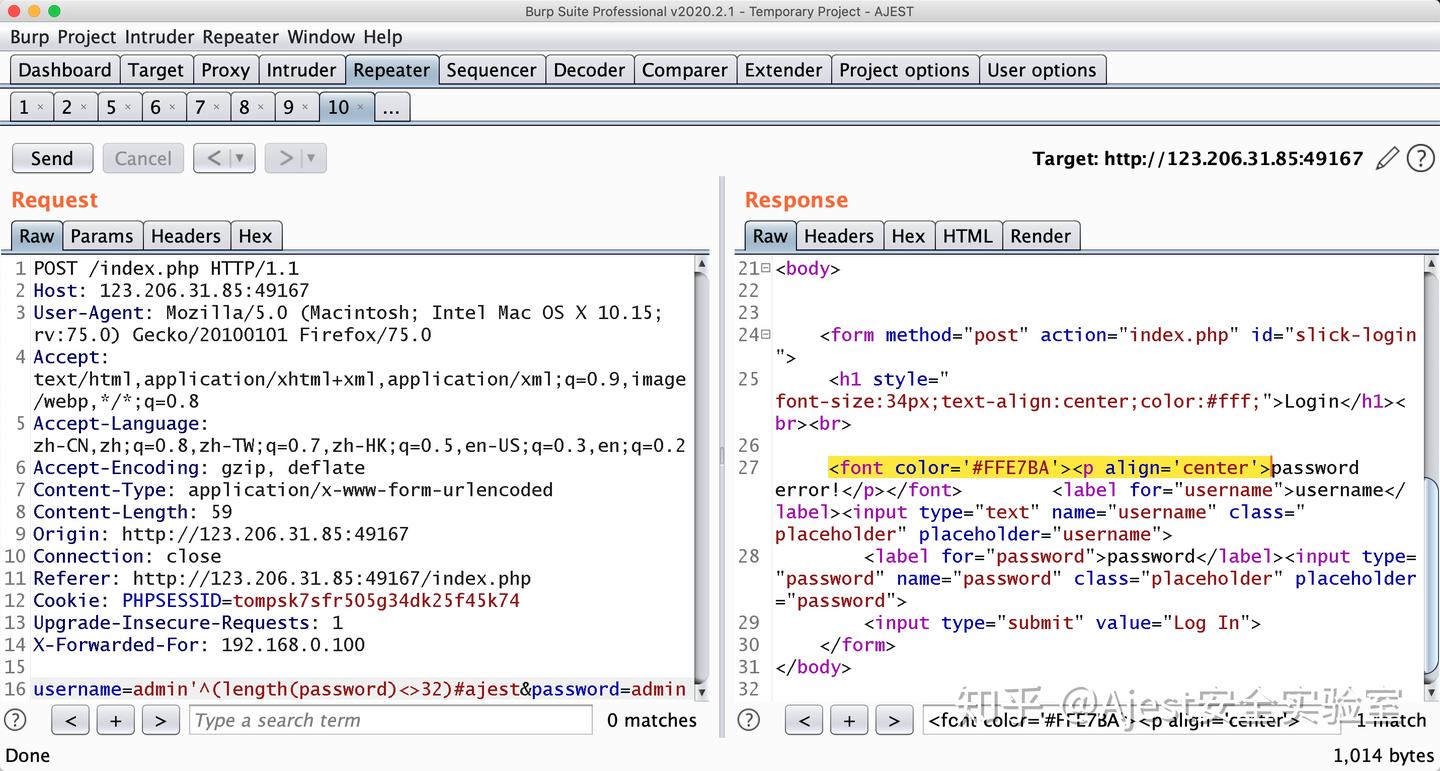Open the Window menu

point(321,37)
